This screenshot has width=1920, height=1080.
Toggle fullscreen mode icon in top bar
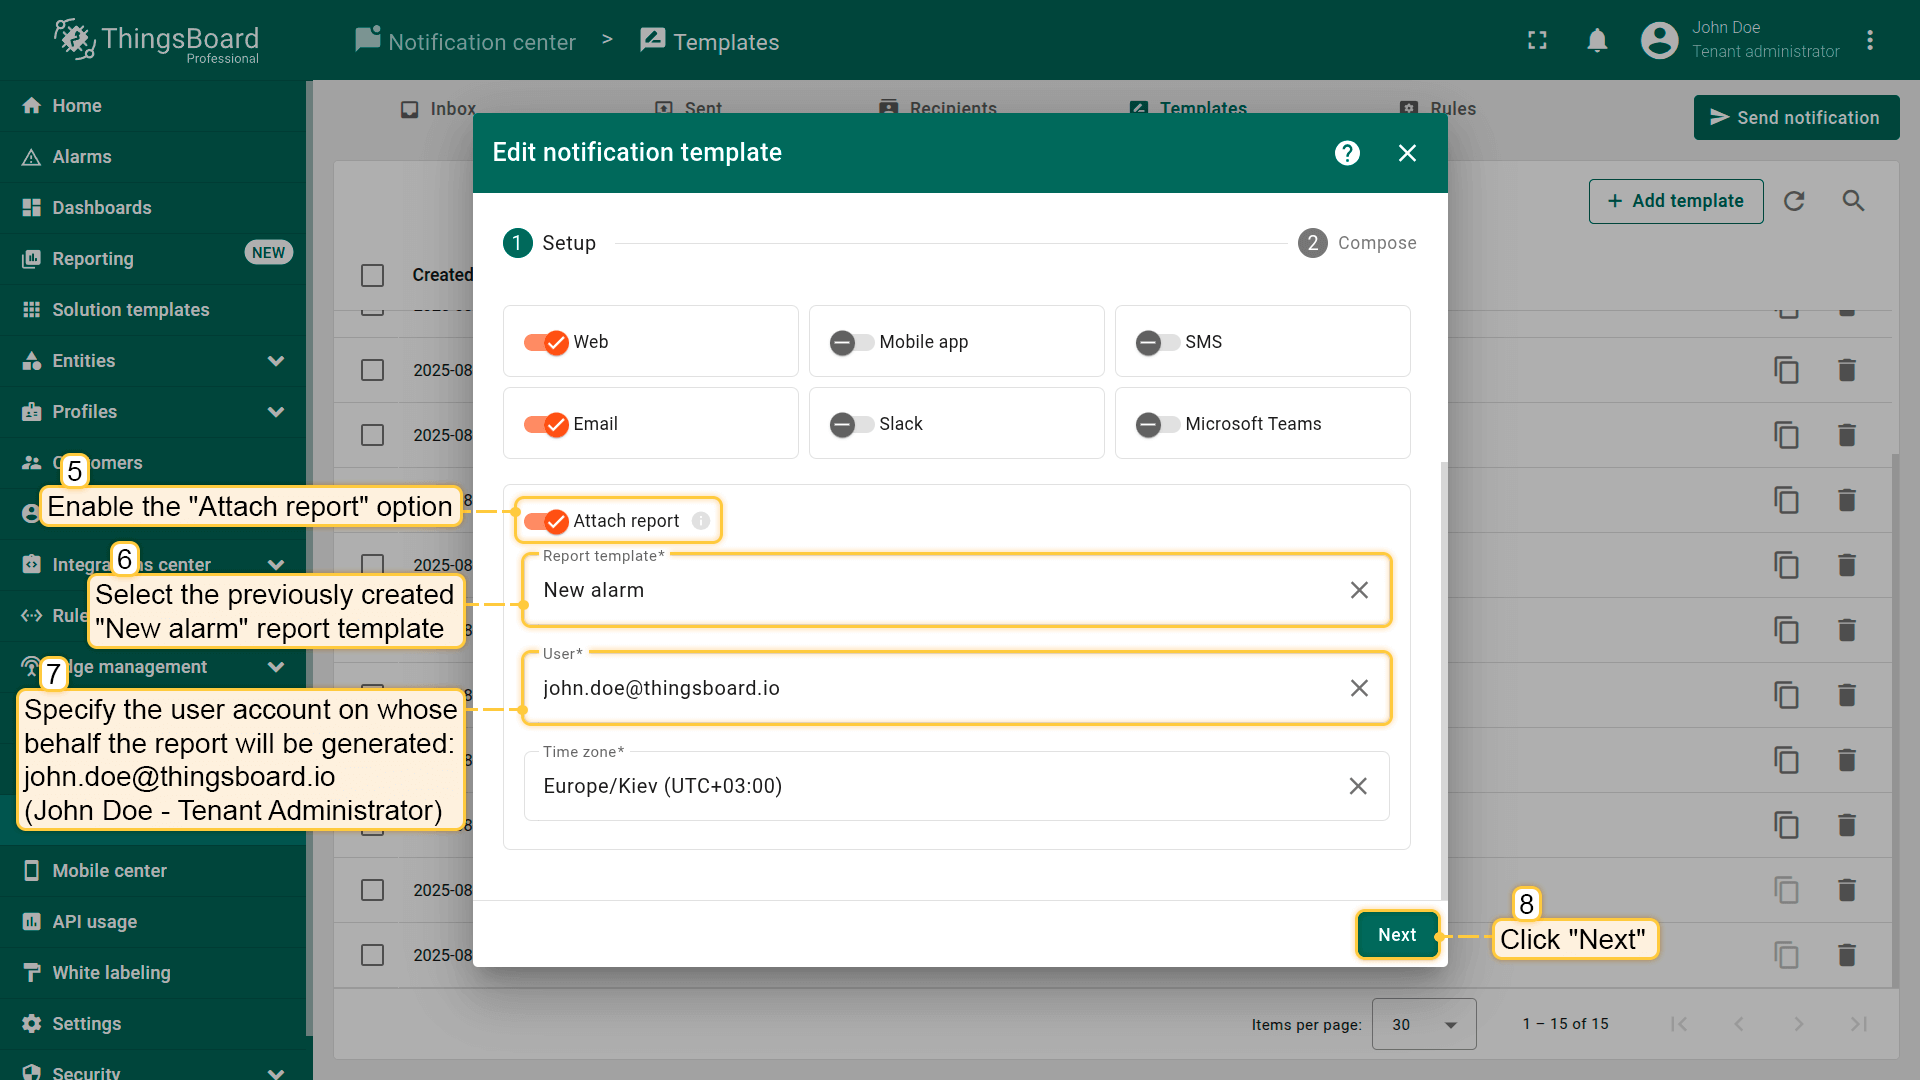pos(1537,40)
